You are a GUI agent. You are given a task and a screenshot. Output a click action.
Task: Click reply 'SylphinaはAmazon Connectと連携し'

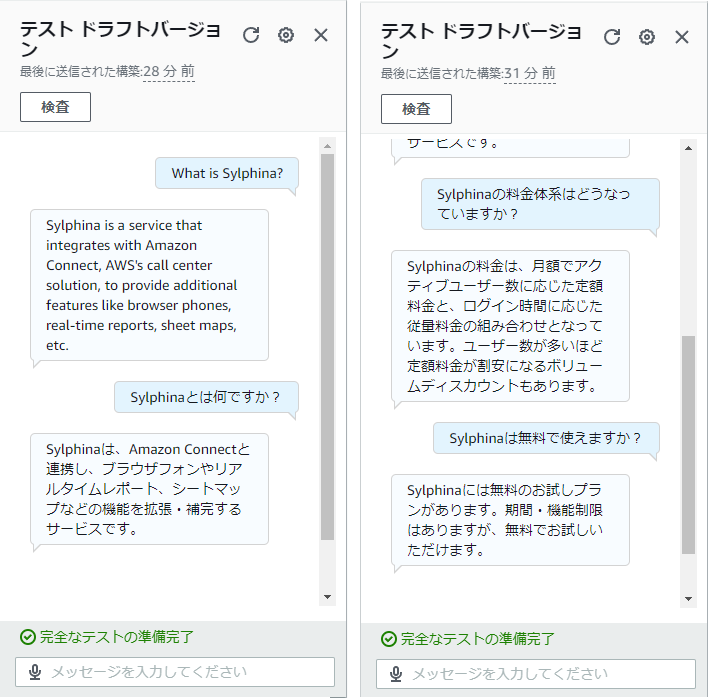[x=149, y=489]
